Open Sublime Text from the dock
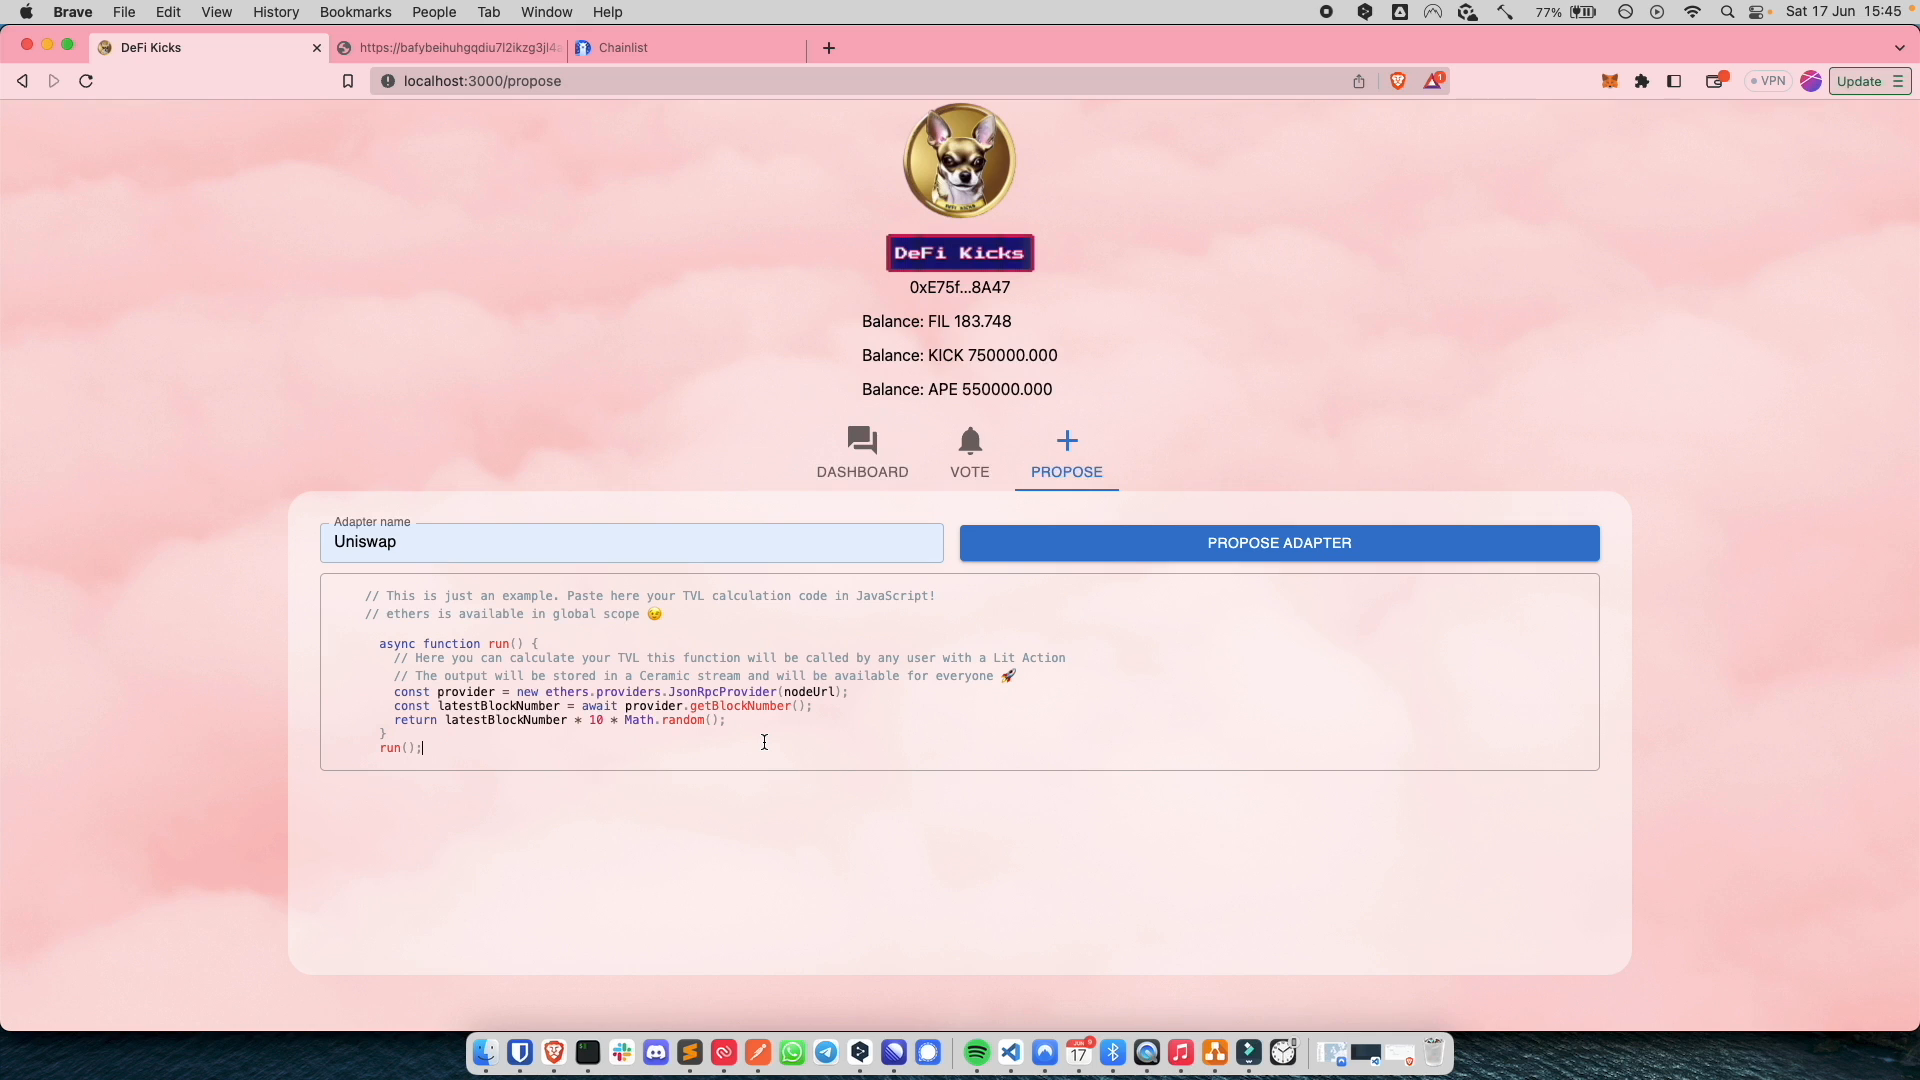 [x=690, y=1053]
